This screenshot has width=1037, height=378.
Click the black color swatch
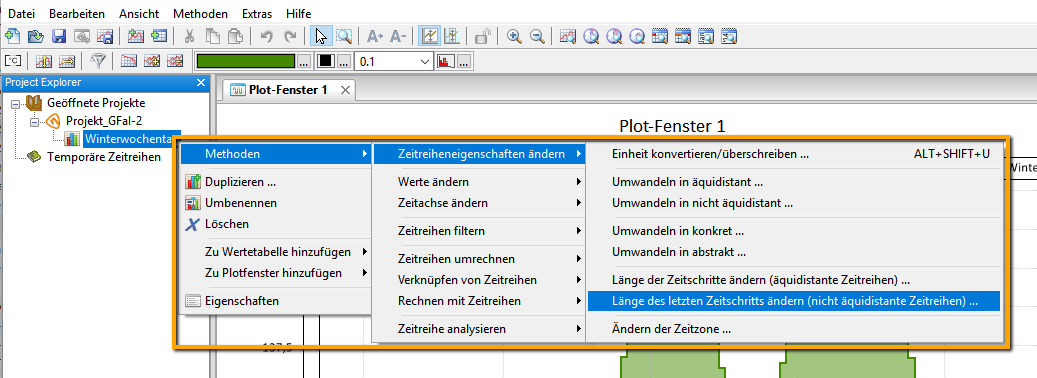325,61
